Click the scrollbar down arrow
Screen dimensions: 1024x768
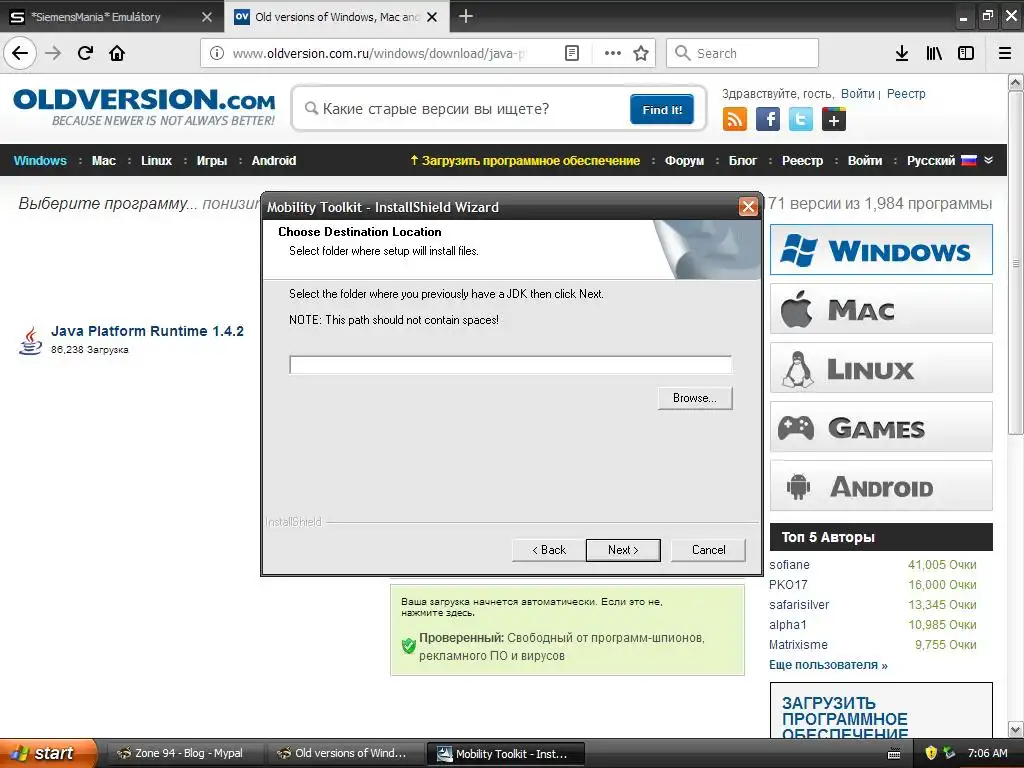[x=1016, y=729]
